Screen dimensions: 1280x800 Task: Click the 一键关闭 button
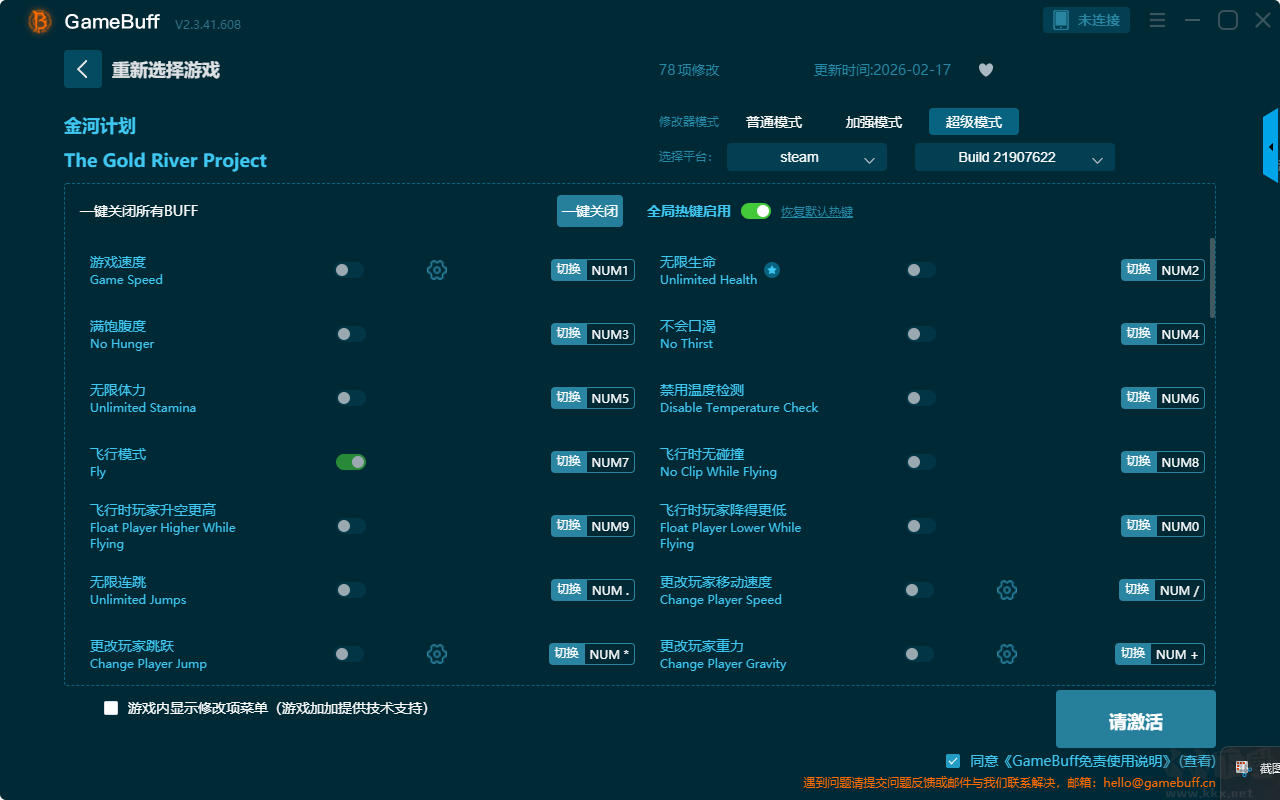pos(590,211)
